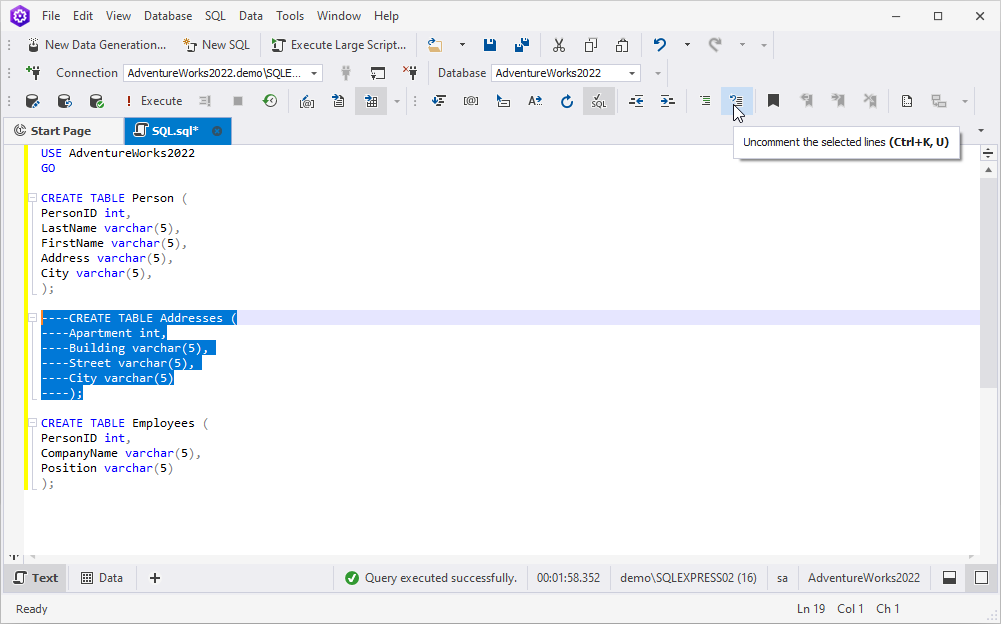Click the database refresh icon

pos(64,101)
